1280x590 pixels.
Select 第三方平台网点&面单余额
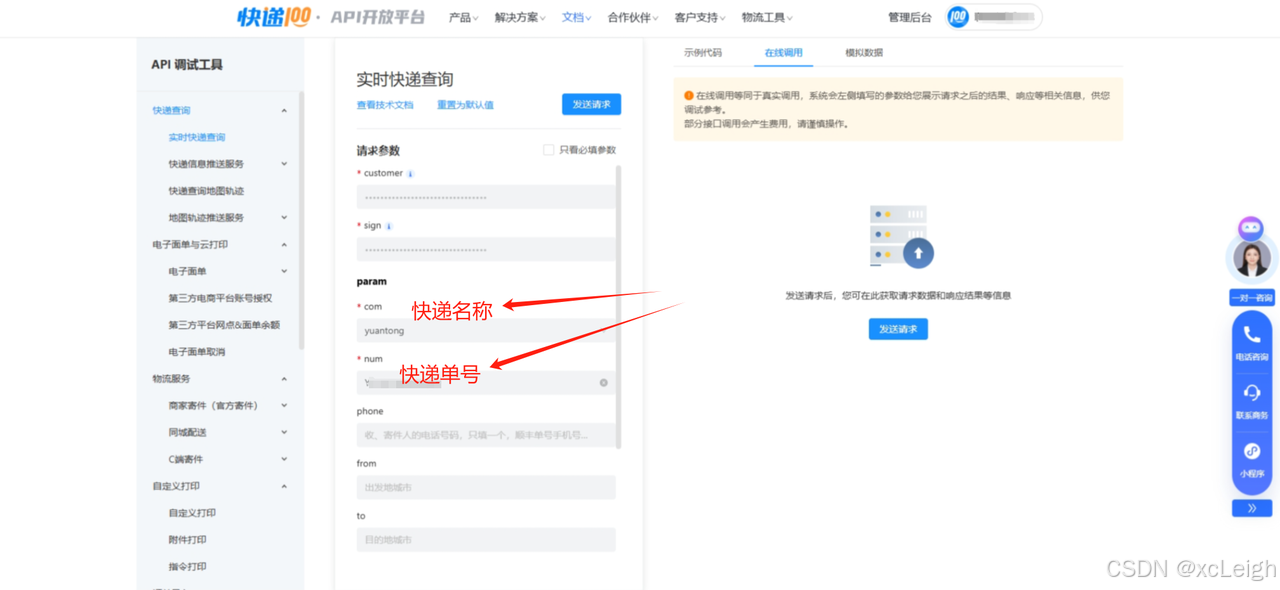click(224, 325)
